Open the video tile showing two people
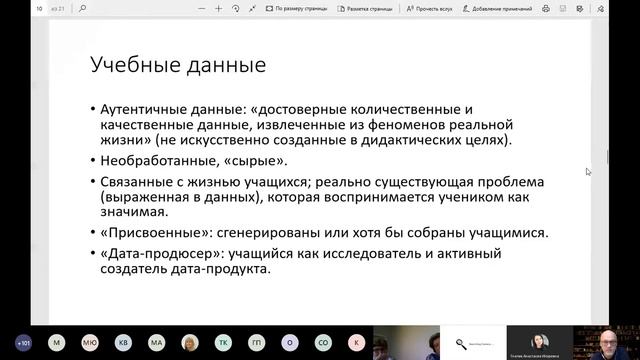This screenshot has height=360, width=640. [x=407, y=343]
